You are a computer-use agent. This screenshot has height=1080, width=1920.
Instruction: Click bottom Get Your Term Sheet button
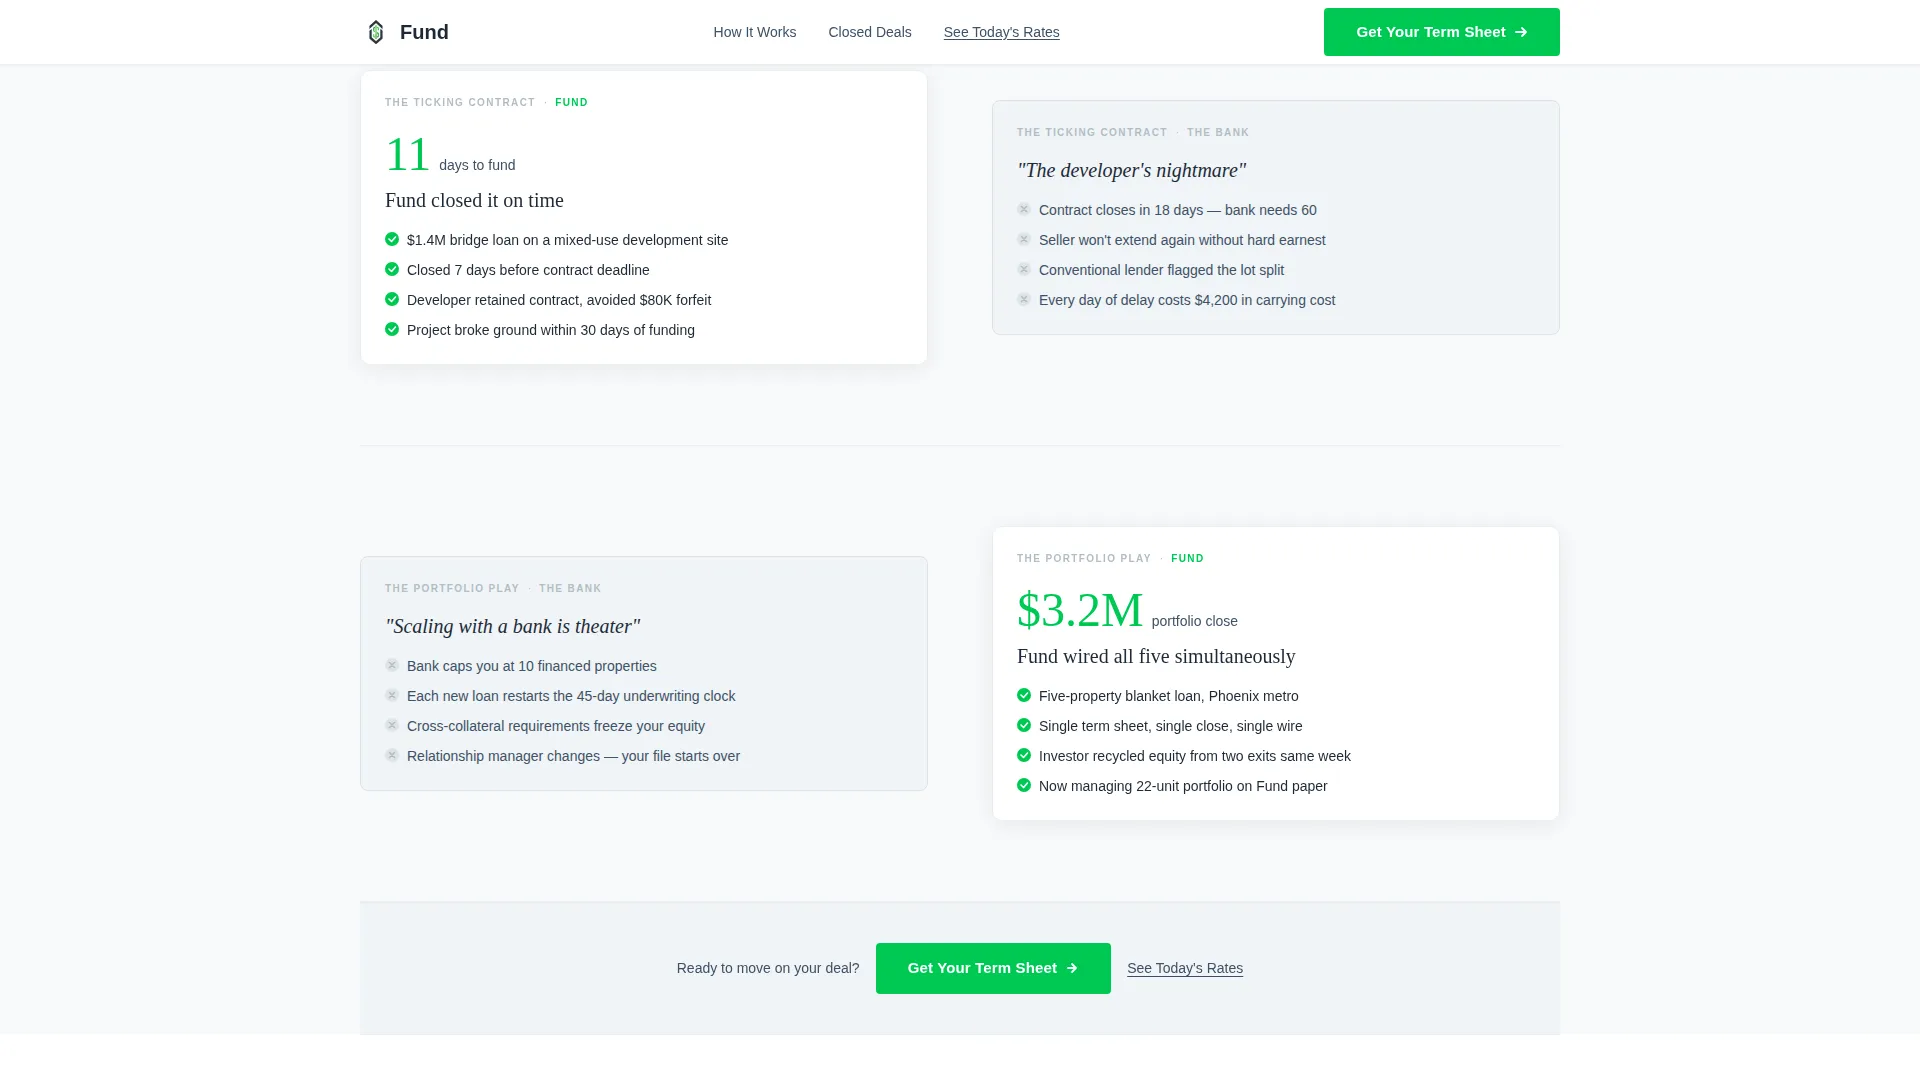pos(993,968)
